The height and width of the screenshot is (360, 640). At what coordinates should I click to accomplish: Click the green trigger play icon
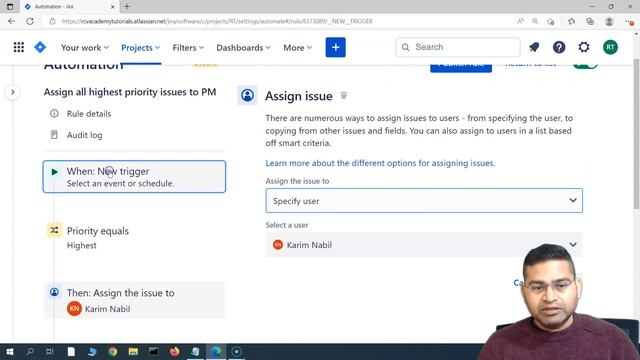pos(55,172)
